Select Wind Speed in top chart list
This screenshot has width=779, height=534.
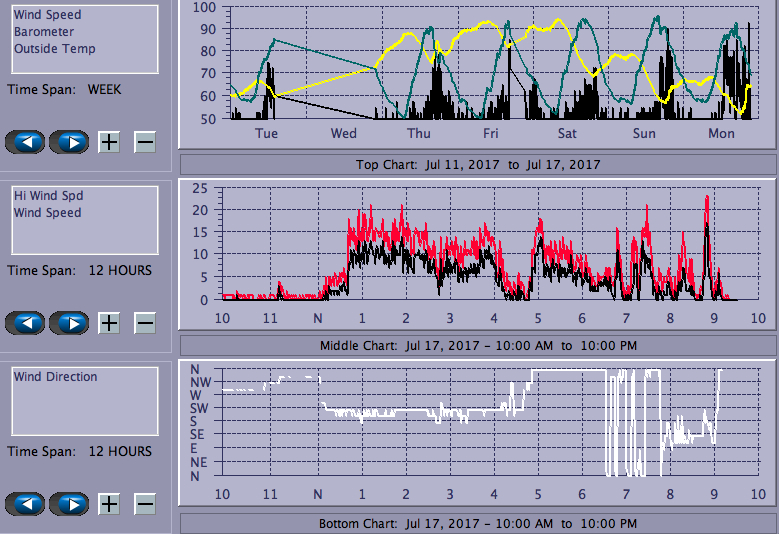click(48, 15)
